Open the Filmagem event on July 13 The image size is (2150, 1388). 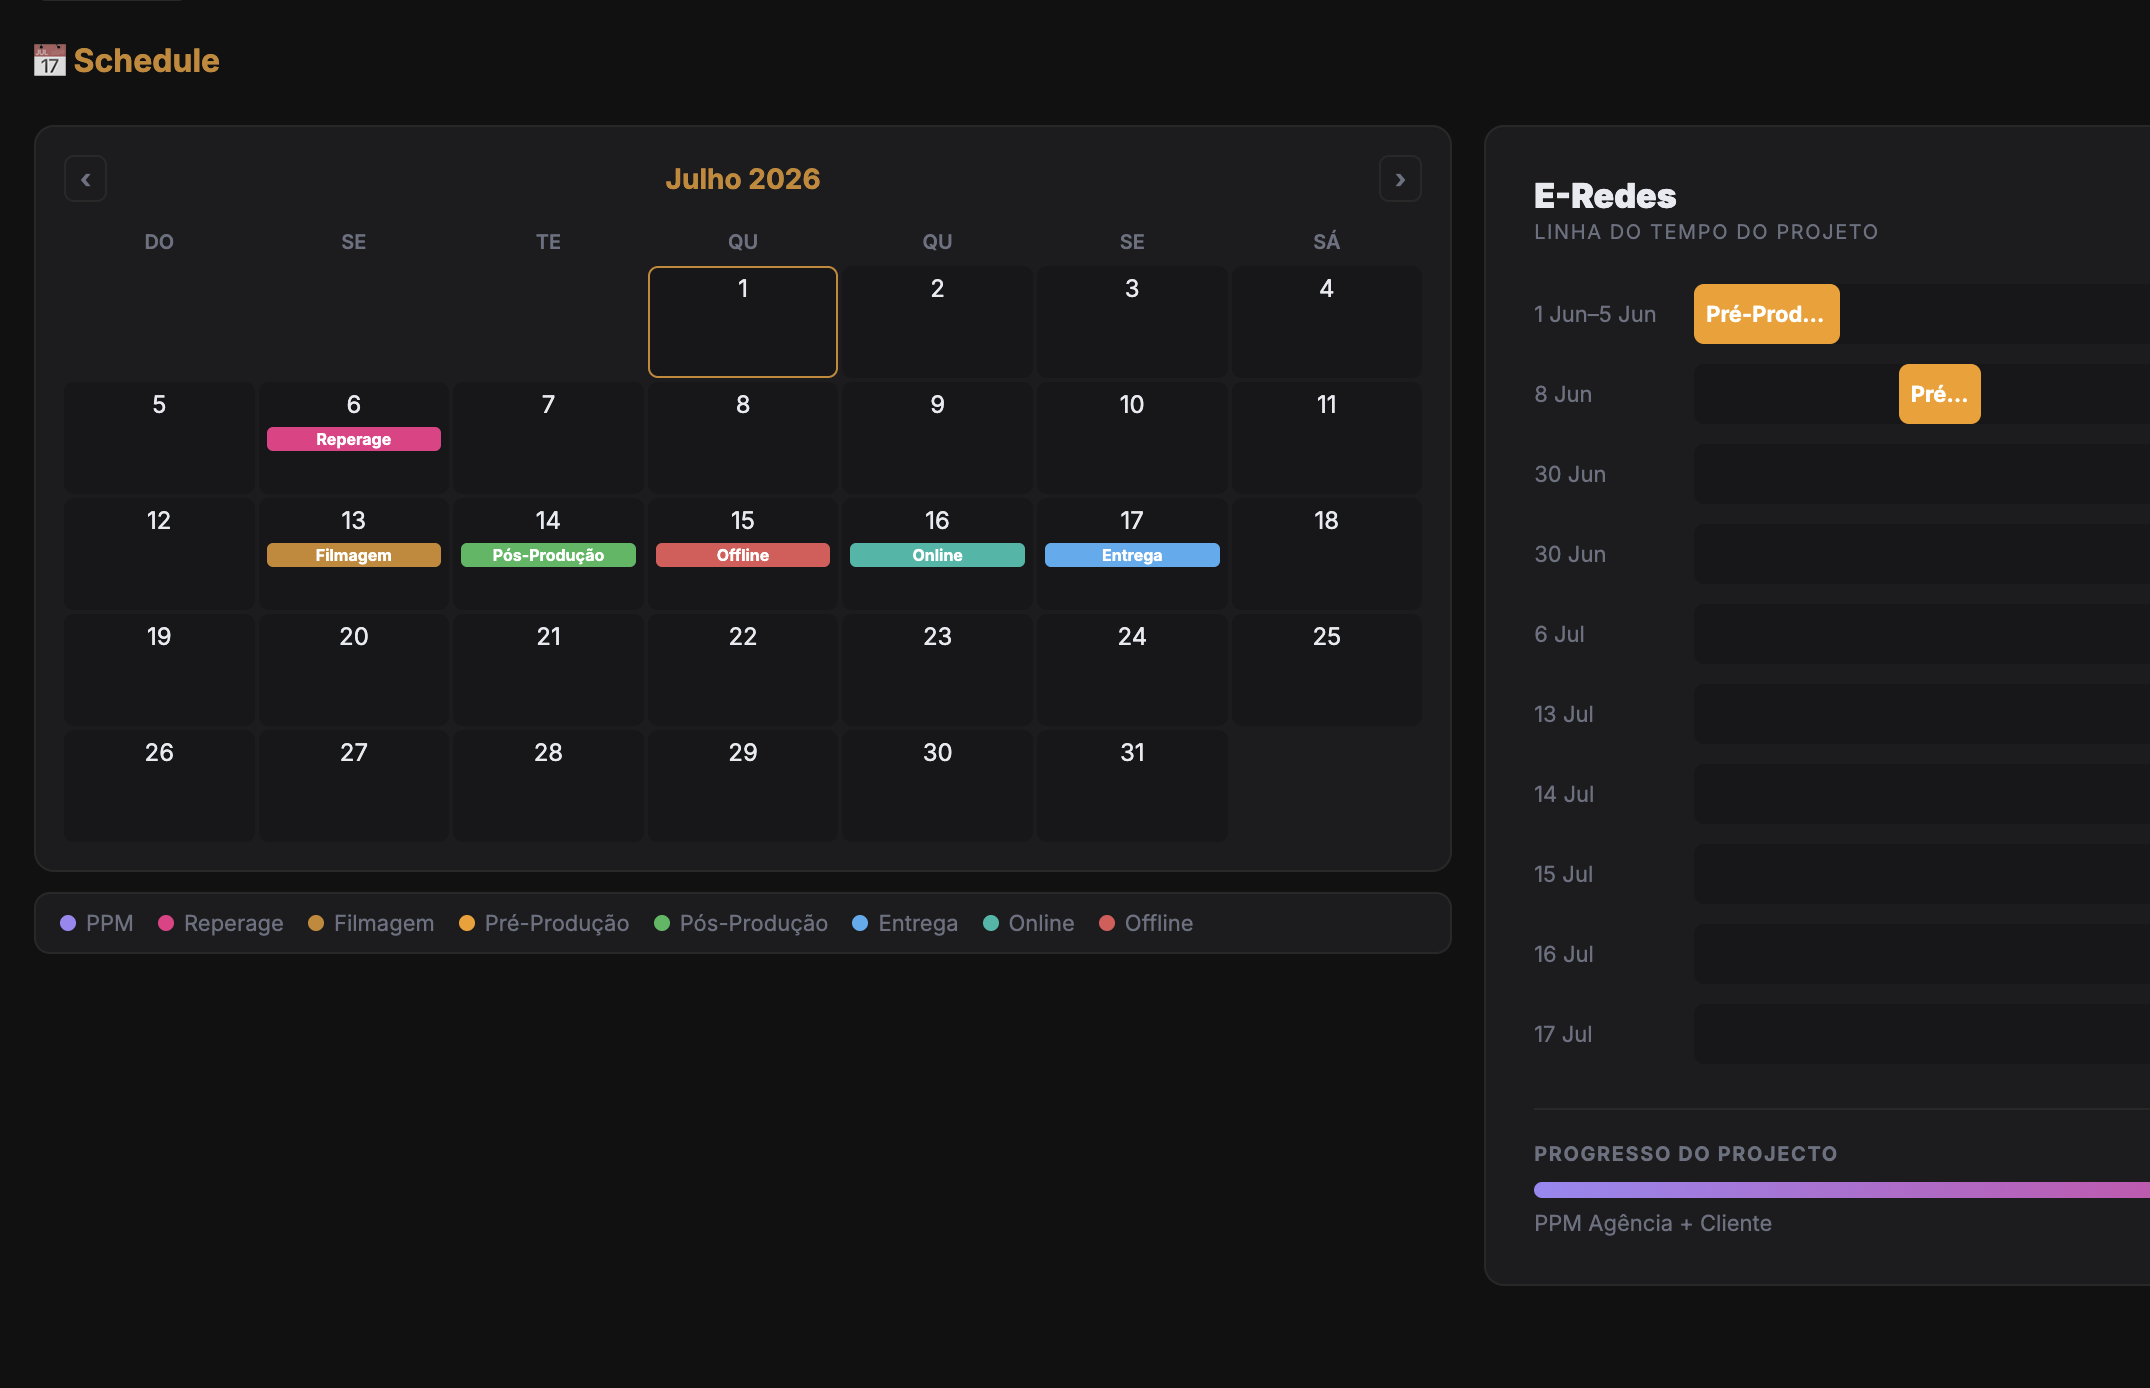click(x=354, y=555)
